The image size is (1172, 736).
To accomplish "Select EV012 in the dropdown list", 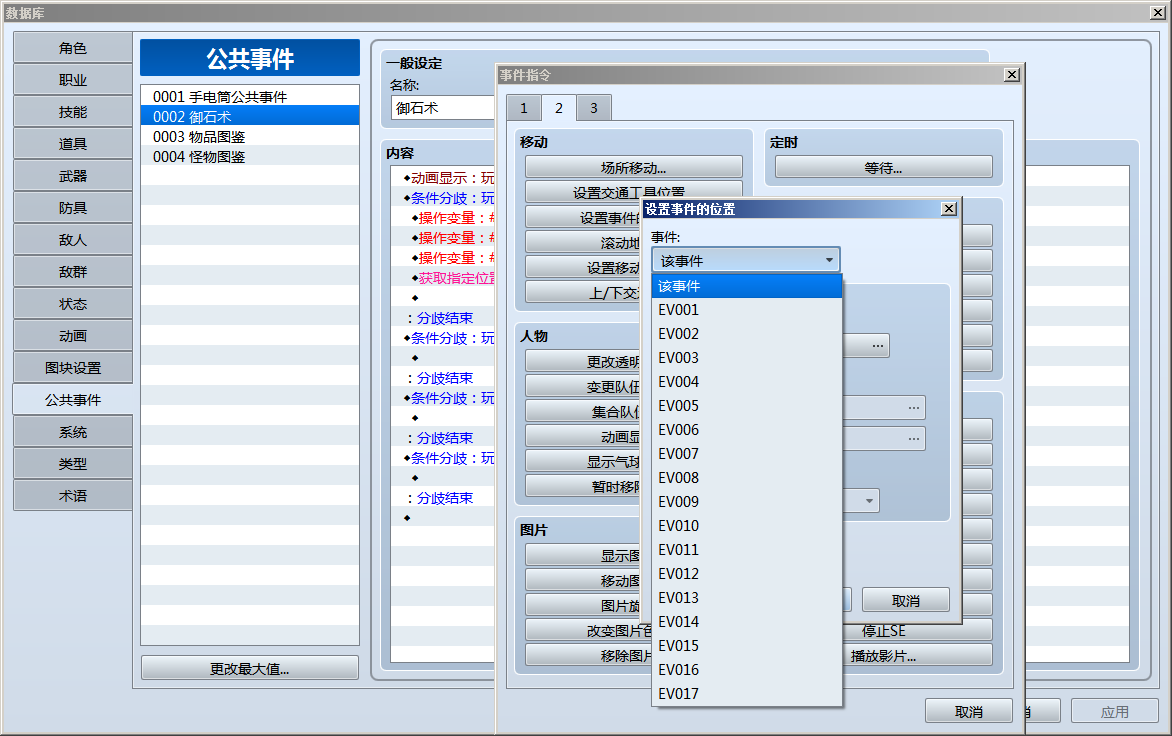I will tap(747, 574).
